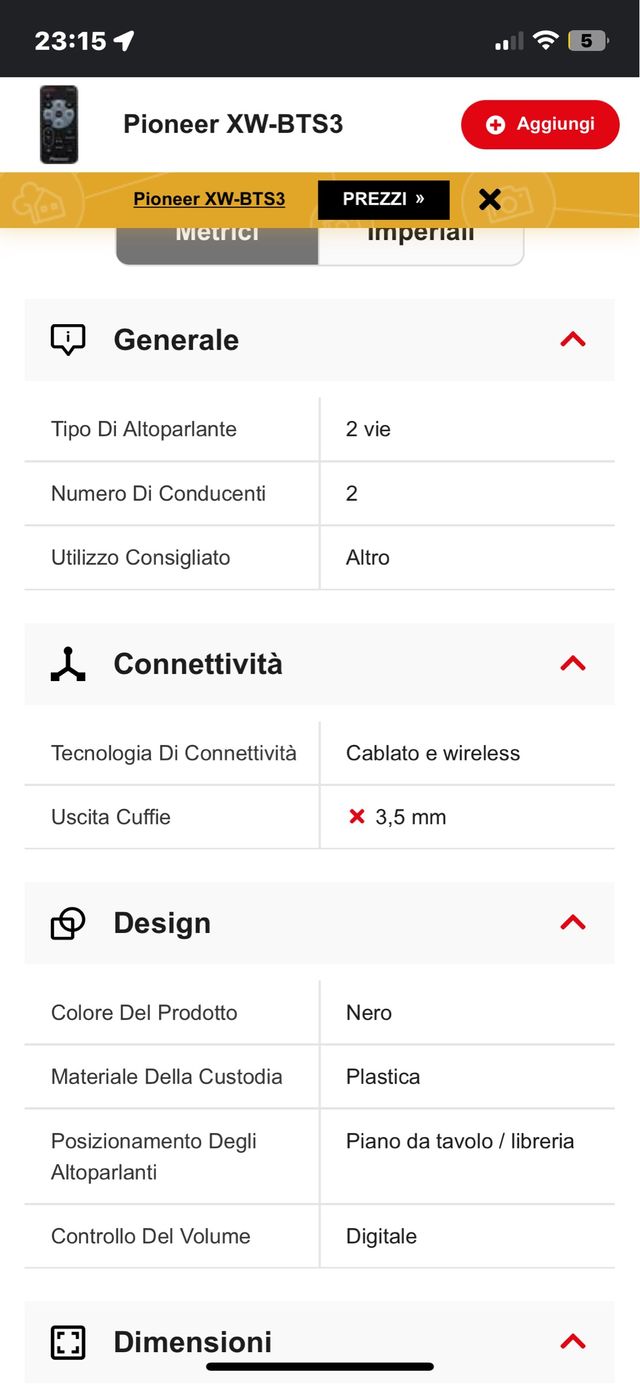This screenshot has width=640, height=1384.
Task: Tap the Wi-Fi status icon
Action: [x=545, y=40]
